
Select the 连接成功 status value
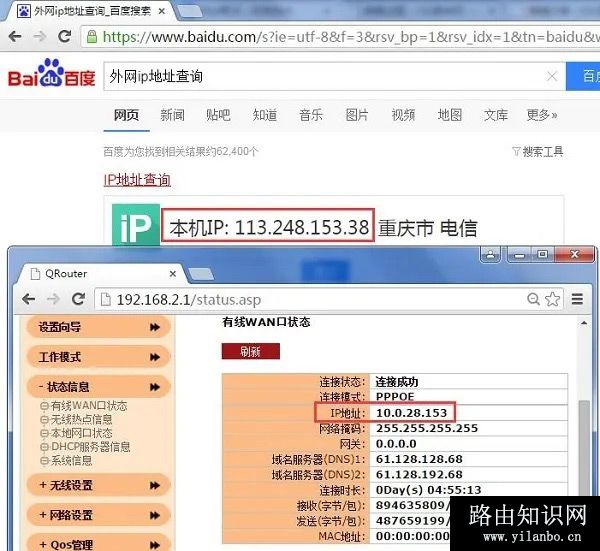click(x=397, y=382)
